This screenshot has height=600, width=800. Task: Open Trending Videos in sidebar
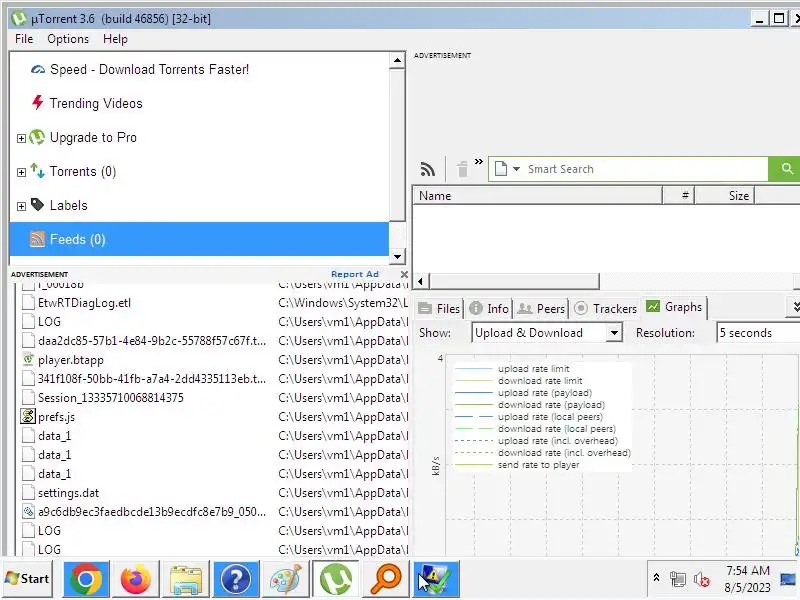pyautogui.click(x=96, y=104)
